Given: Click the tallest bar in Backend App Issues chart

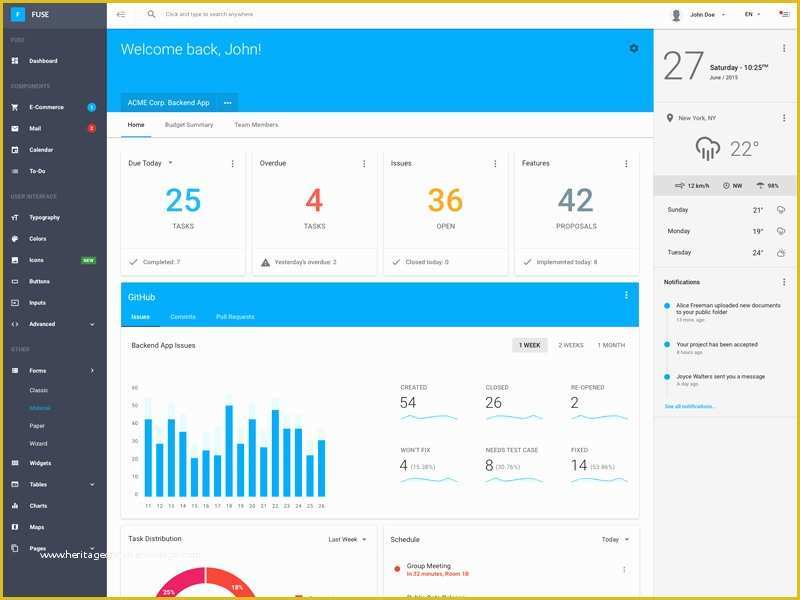Looking at the screenshot, I should tap(229, 451).
